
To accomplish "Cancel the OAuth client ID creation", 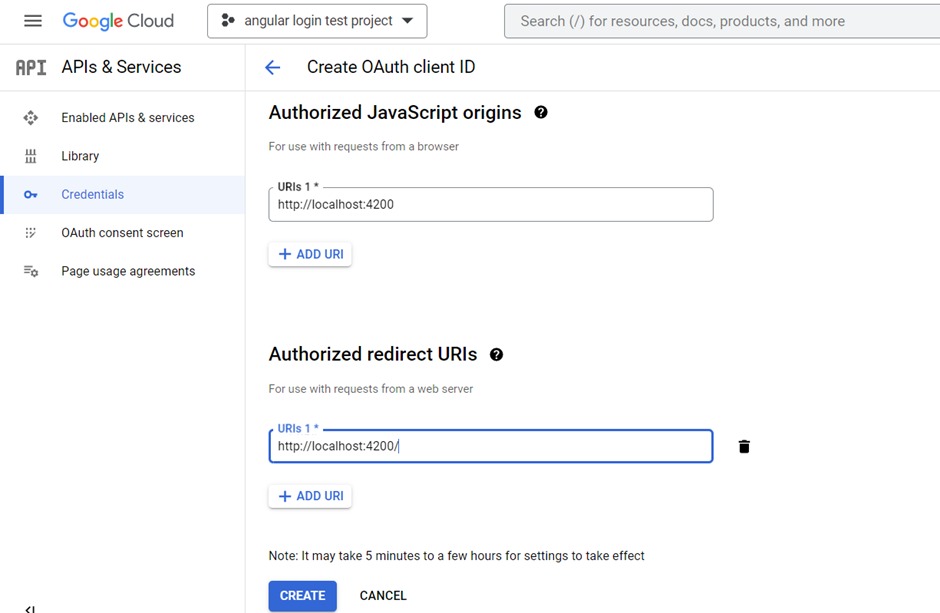I will [383, 596].
